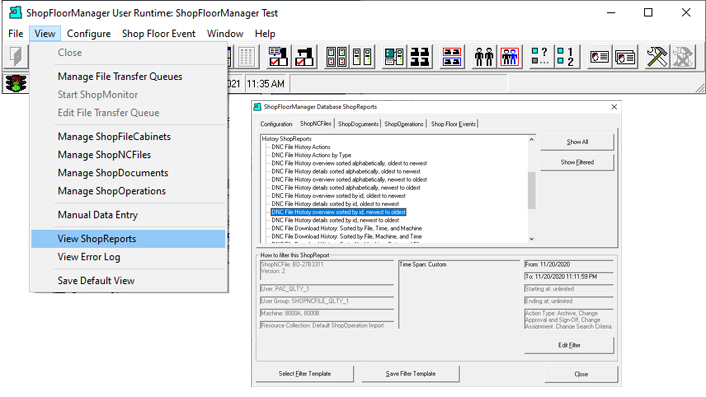The height and width of the screenshot is (397, 706).
Task: Click the User: PAC_QLTY_1 filter field
Action: [327, 289]
